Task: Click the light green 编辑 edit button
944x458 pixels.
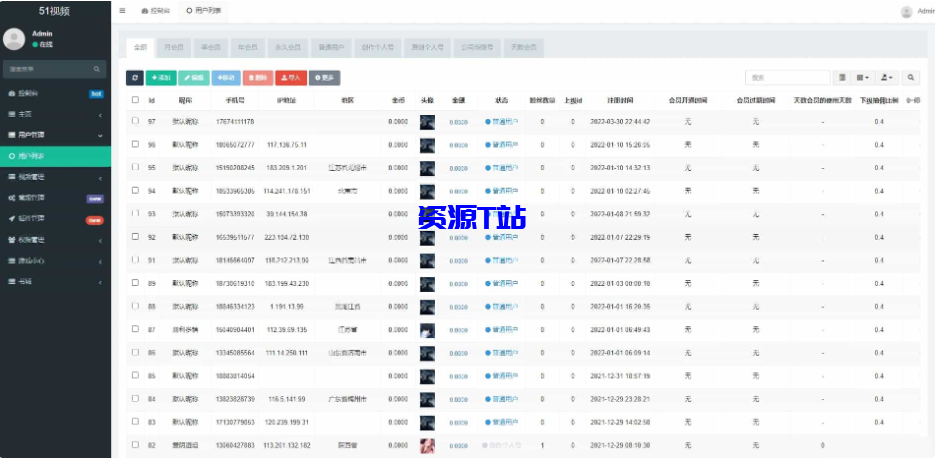Action: coord(194,78)
